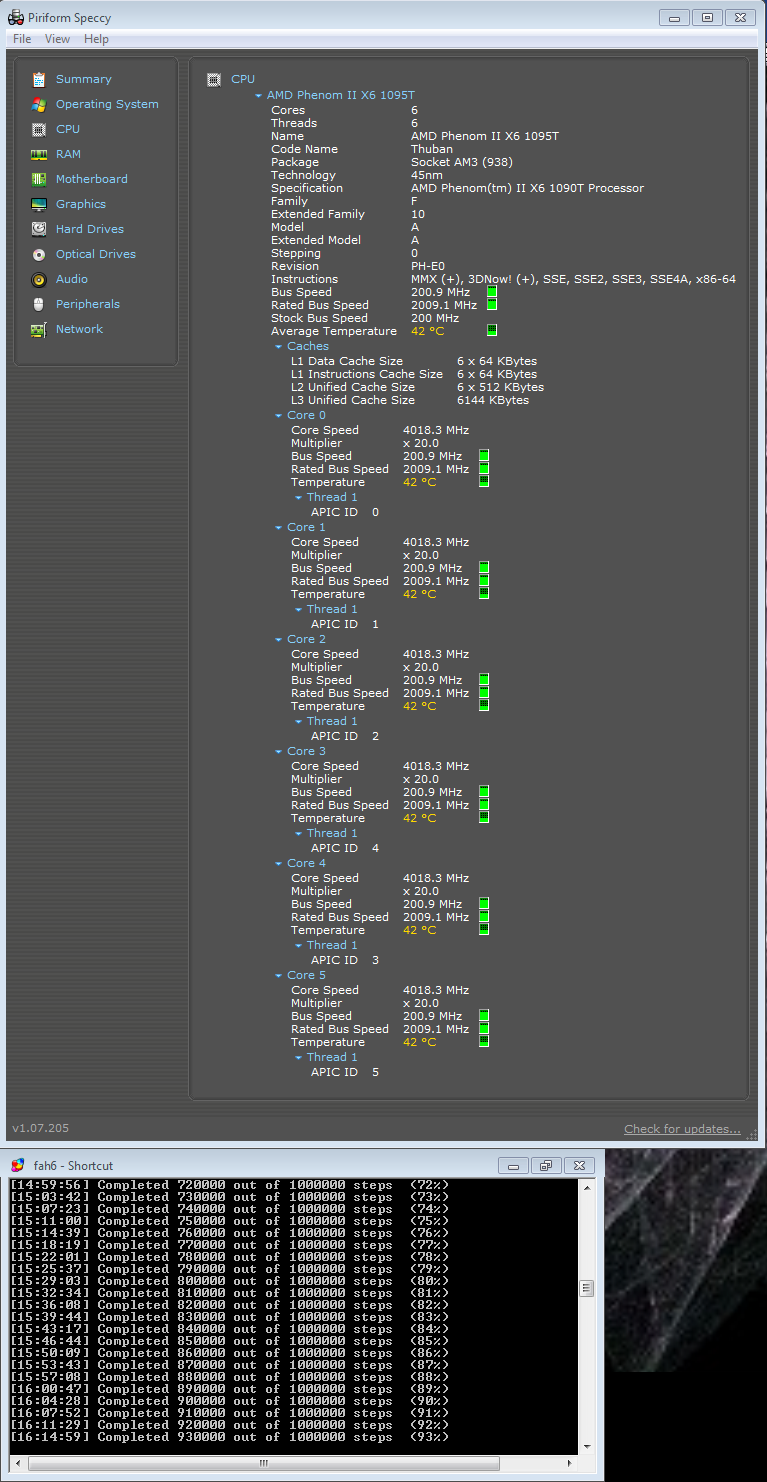767x1482 pixels.
Task: Click Core 0 Core Speed value 4018.3 MHz
Action: [436, 430]
